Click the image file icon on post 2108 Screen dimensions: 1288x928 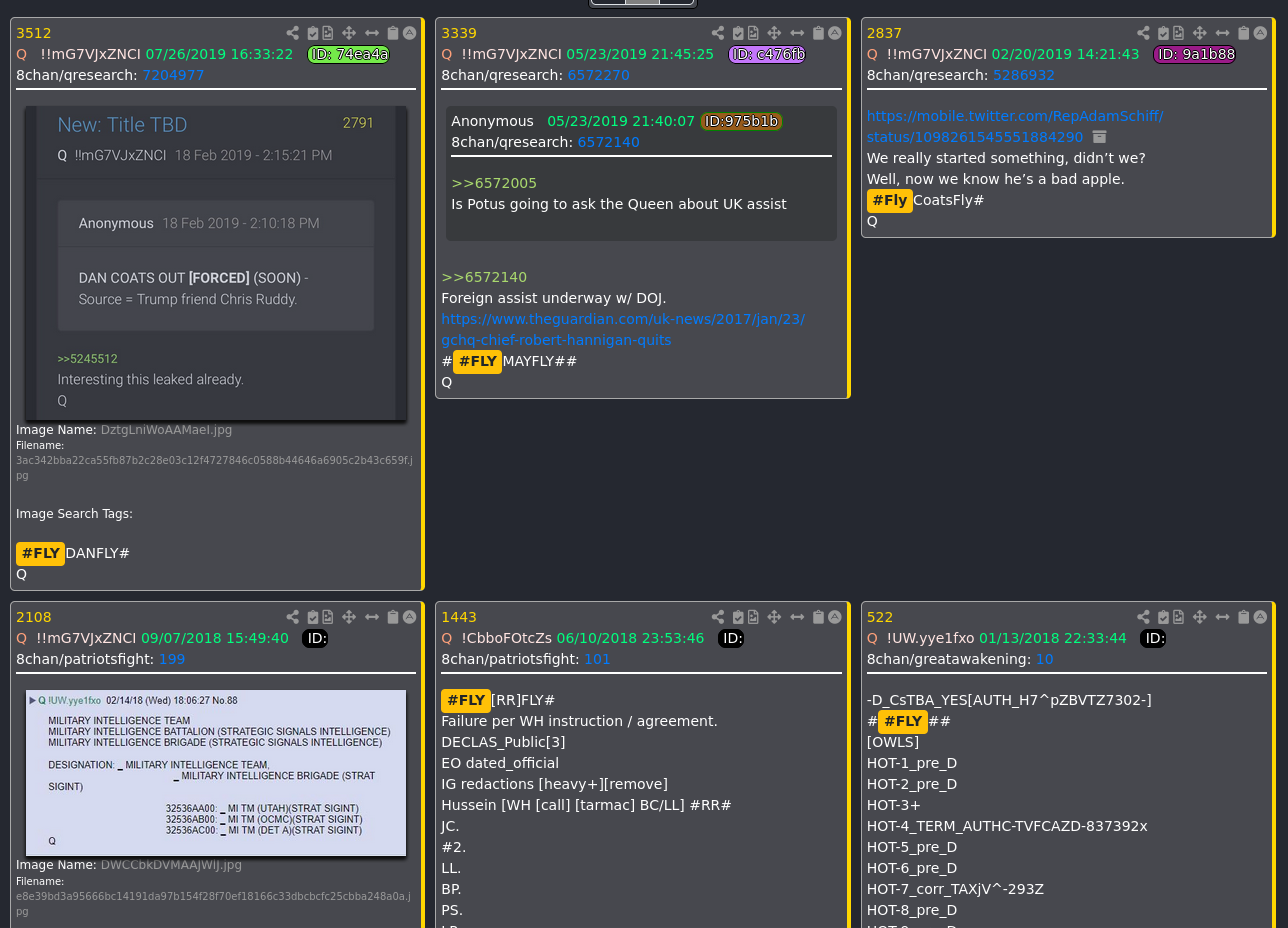[328, 617]
